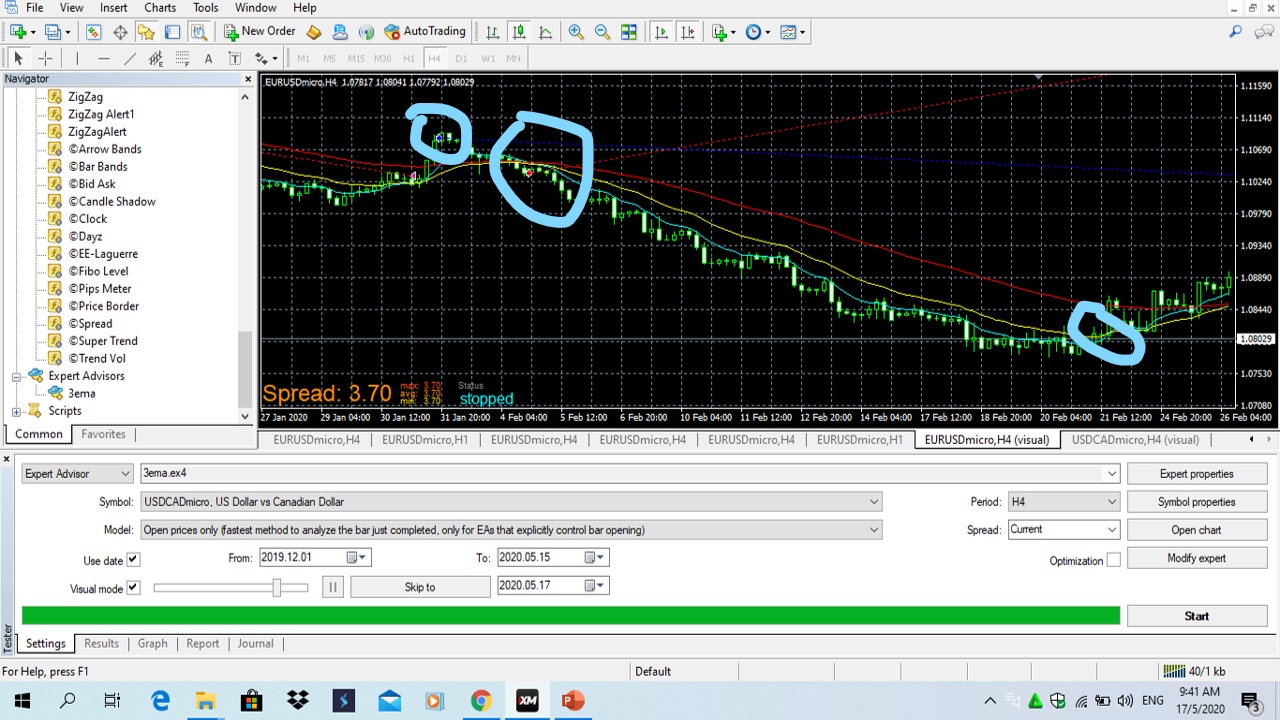Toggle the Strategy Tester toolbar icon
This screenshot has height=720, width=1280.
click(x=198, y=32)
